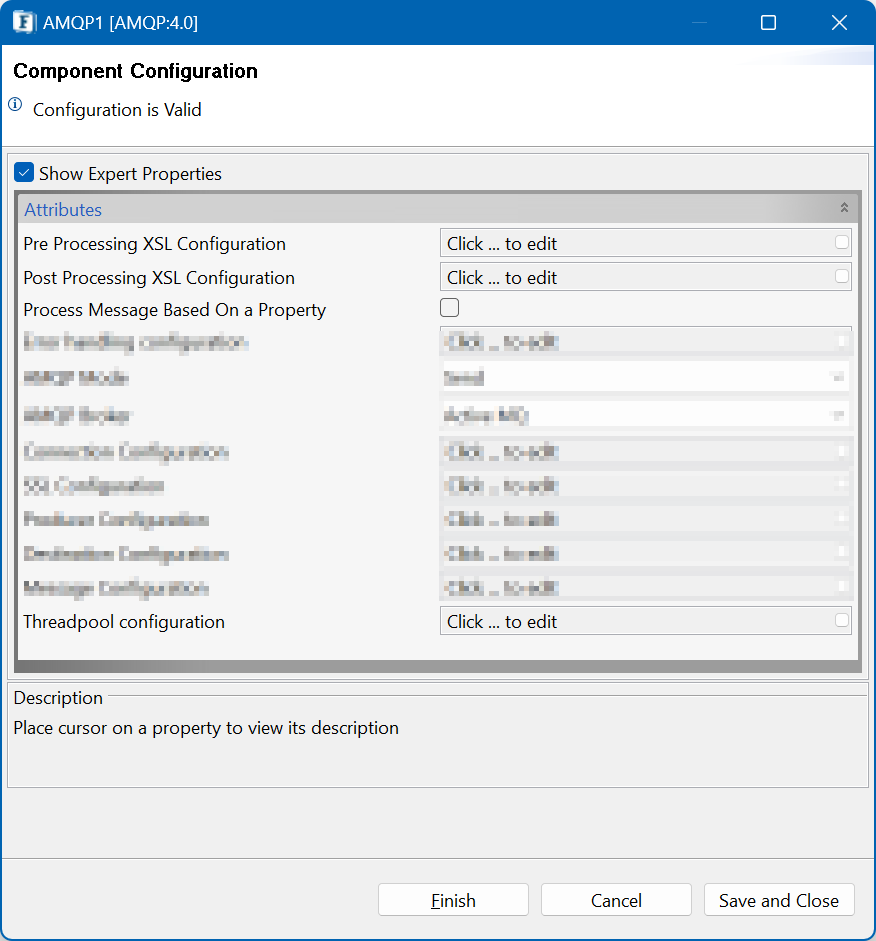
Task: Uncheck Show Expert Properties
Action: [x=24, y=173]
